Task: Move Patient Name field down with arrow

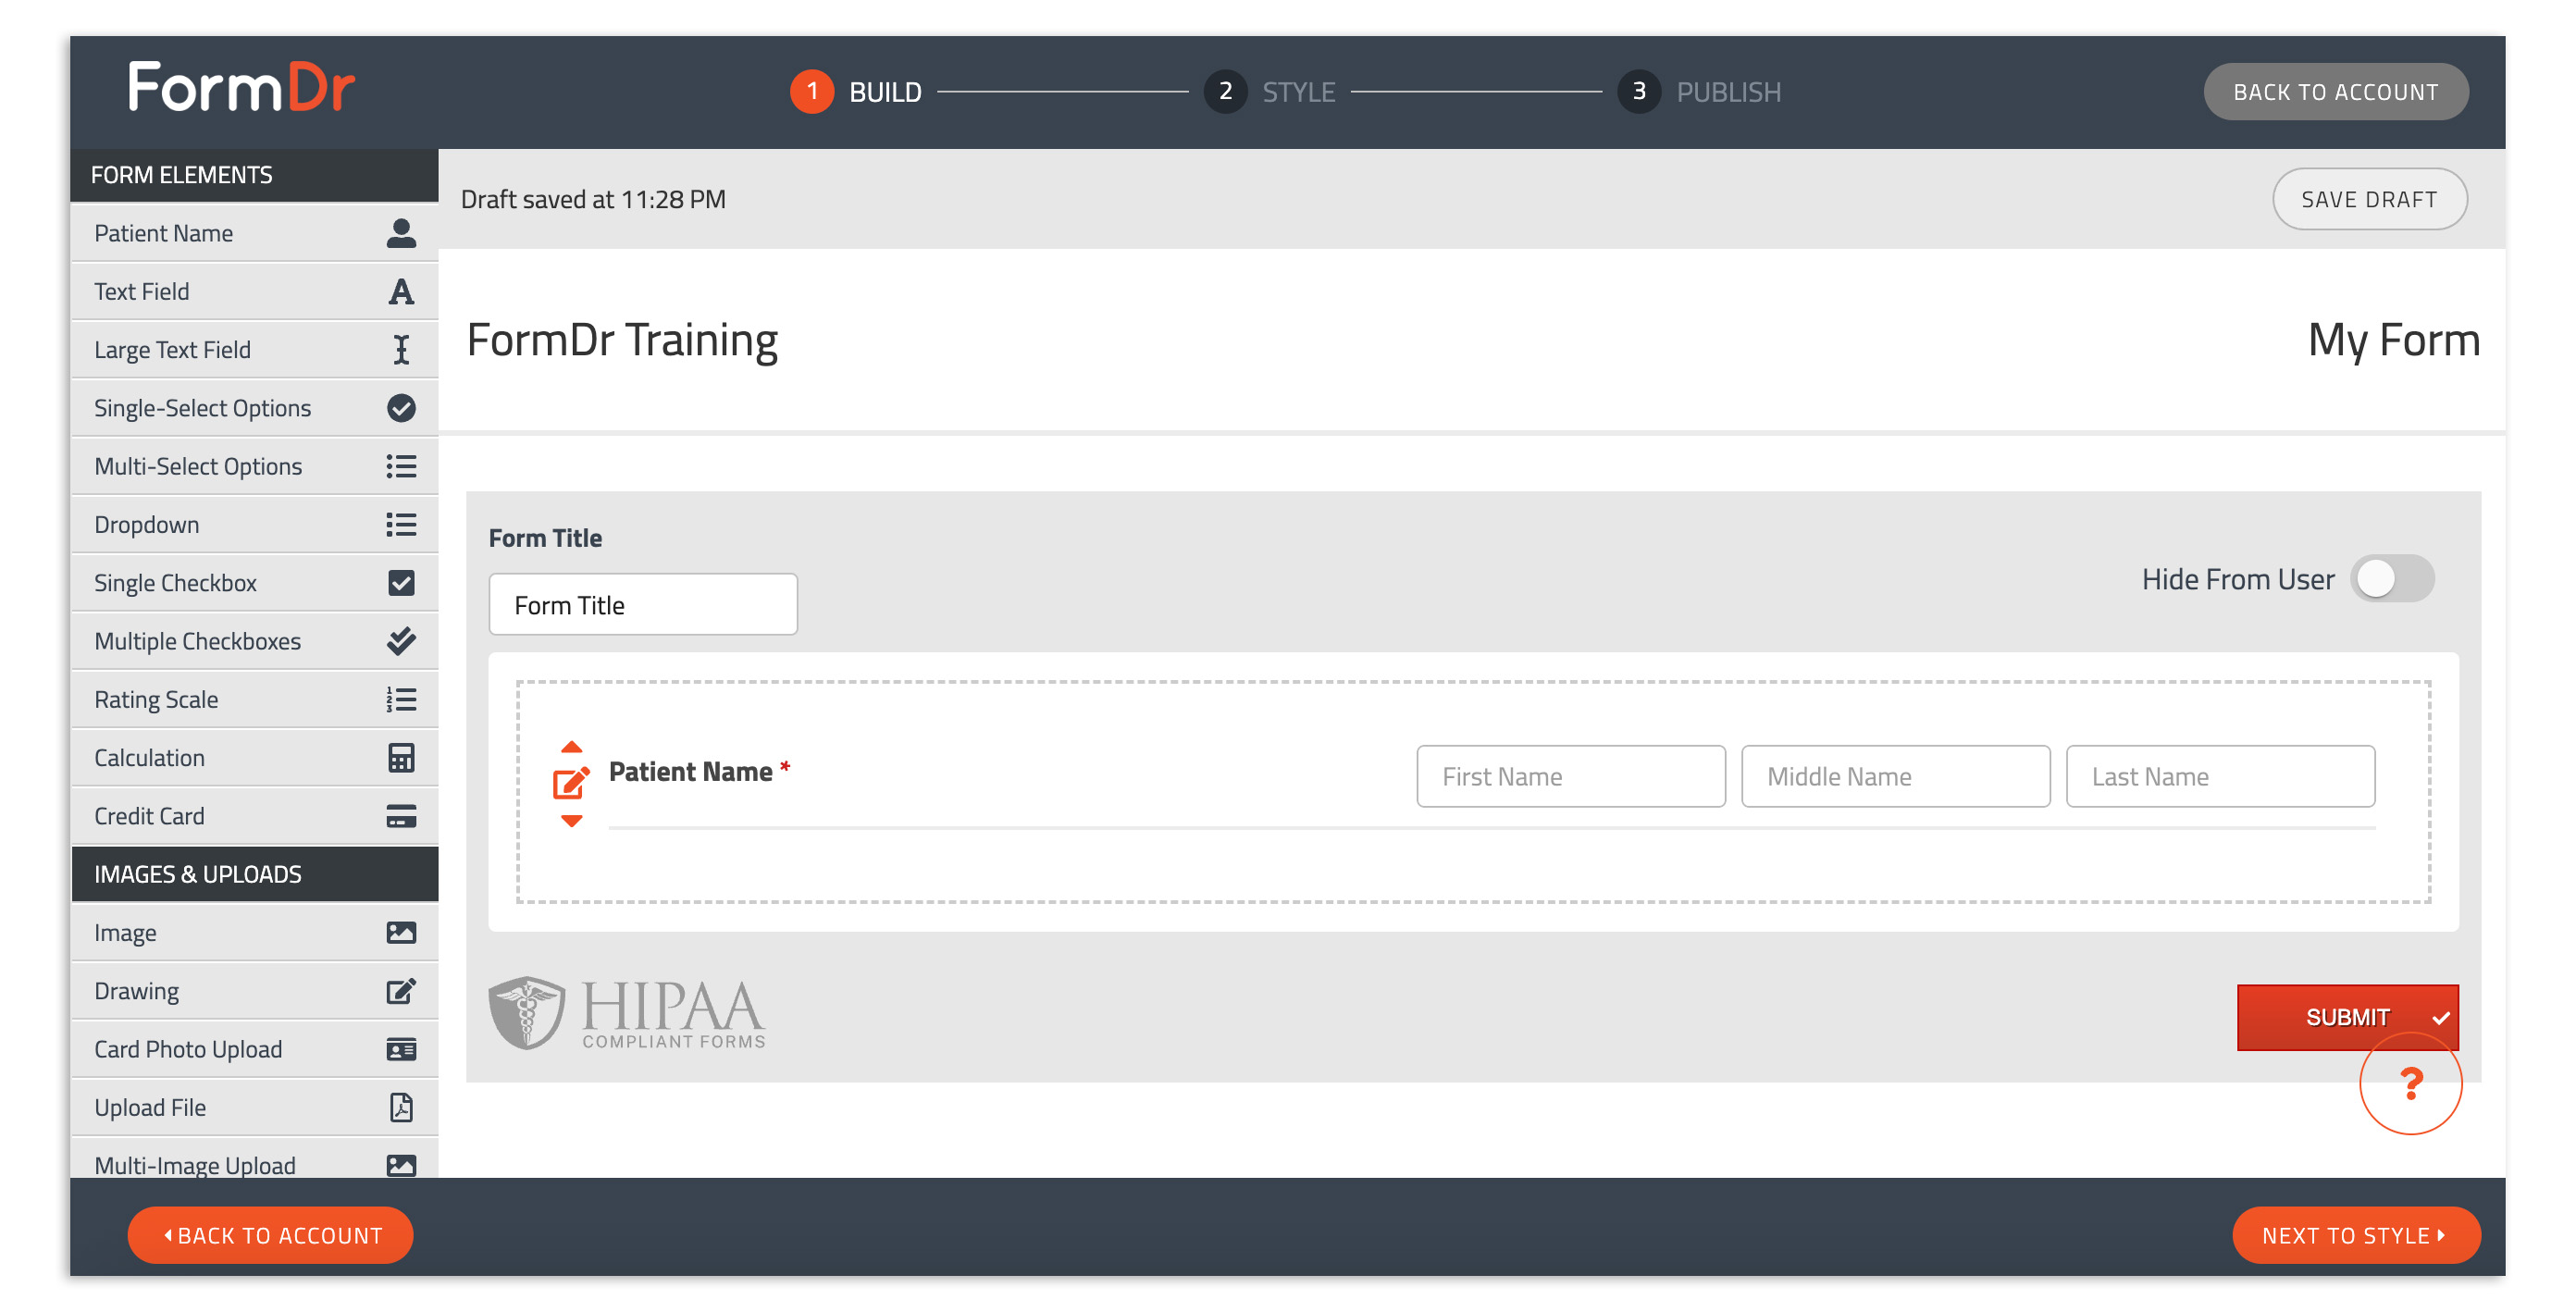Action: (571, 821)
